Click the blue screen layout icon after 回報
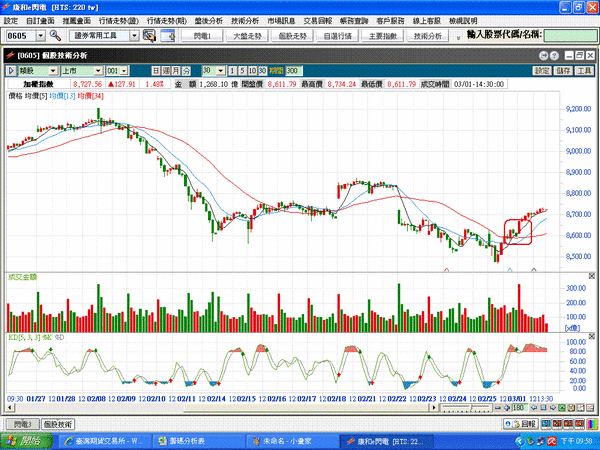This screenshot has height=450, width=600. [x=546, y=424]
